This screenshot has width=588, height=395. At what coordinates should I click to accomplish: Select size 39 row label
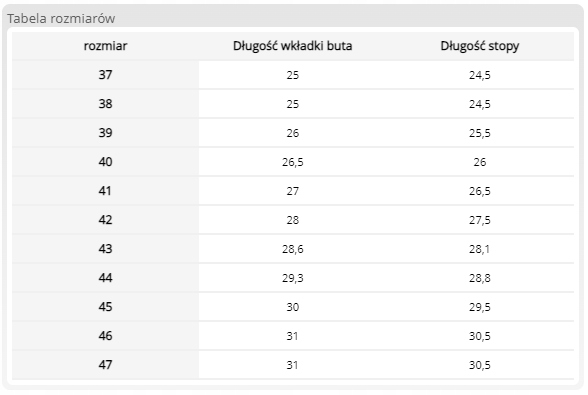(105, 133)
